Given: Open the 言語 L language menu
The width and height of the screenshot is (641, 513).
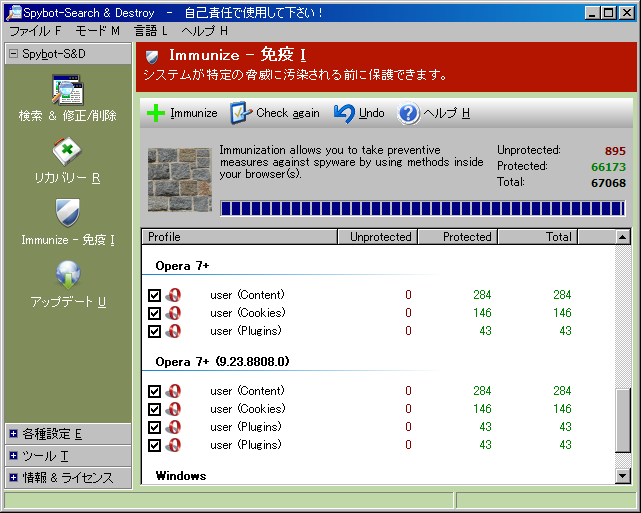Looking at the screenshot, I should 151,31.
